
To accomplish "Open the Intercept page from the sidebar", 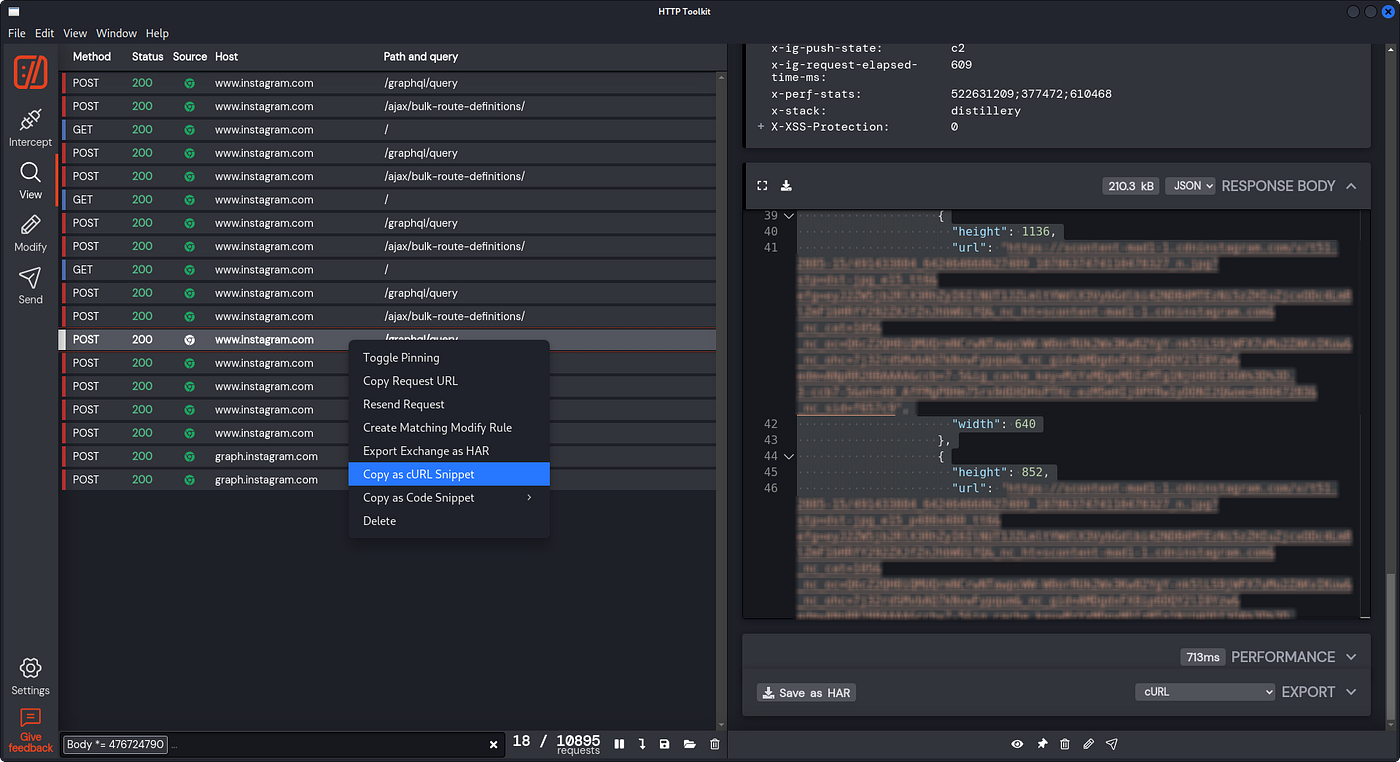I will (x=30, y=128).
